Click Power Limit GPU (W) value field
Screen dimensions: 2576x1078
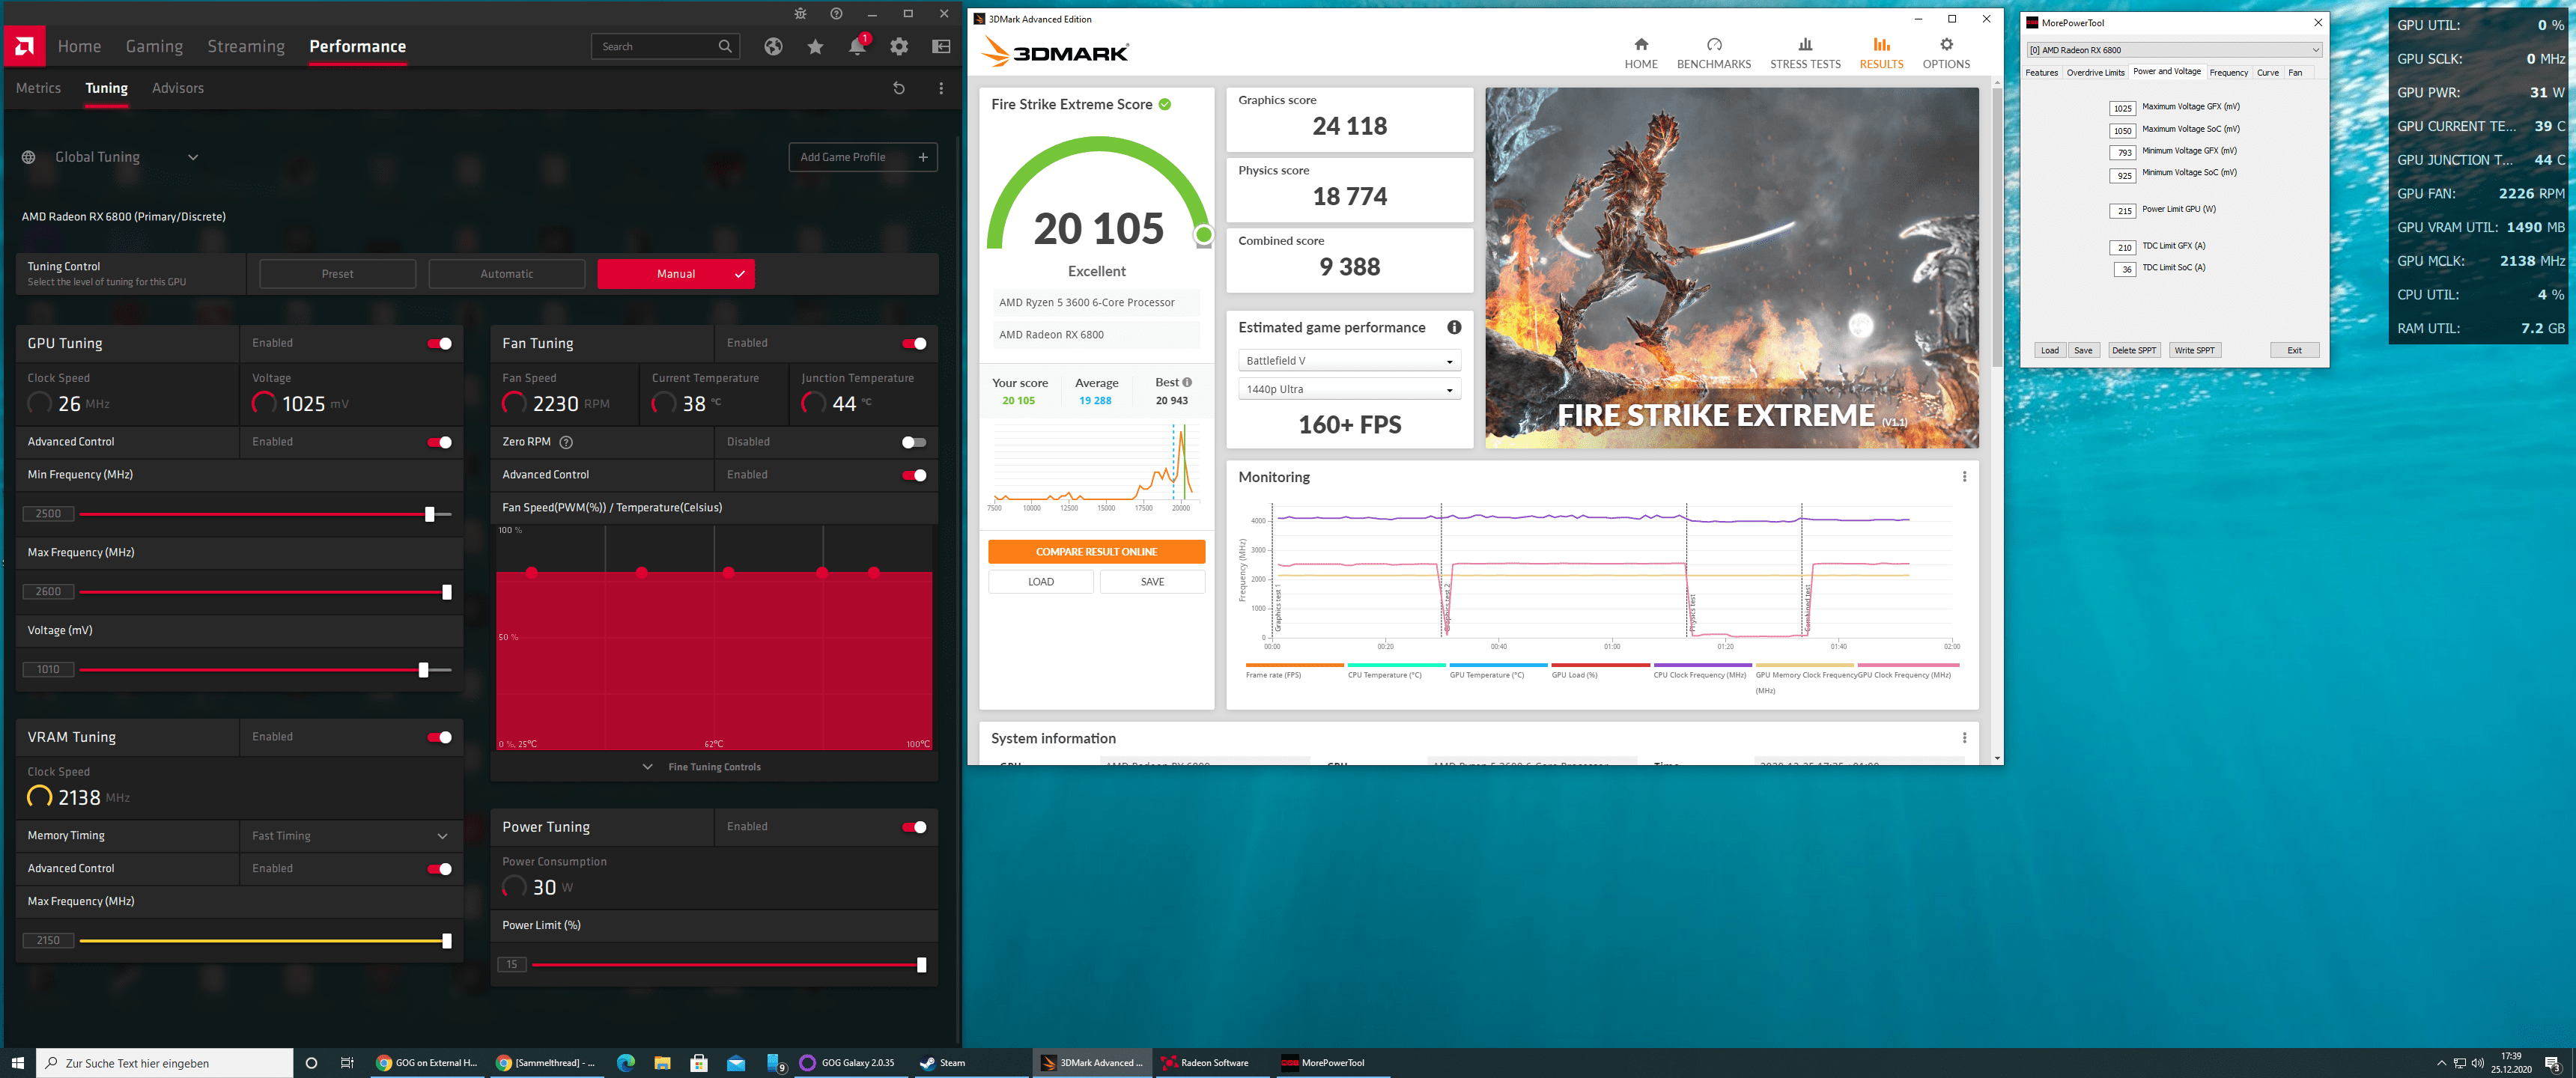click(2122, 211)
